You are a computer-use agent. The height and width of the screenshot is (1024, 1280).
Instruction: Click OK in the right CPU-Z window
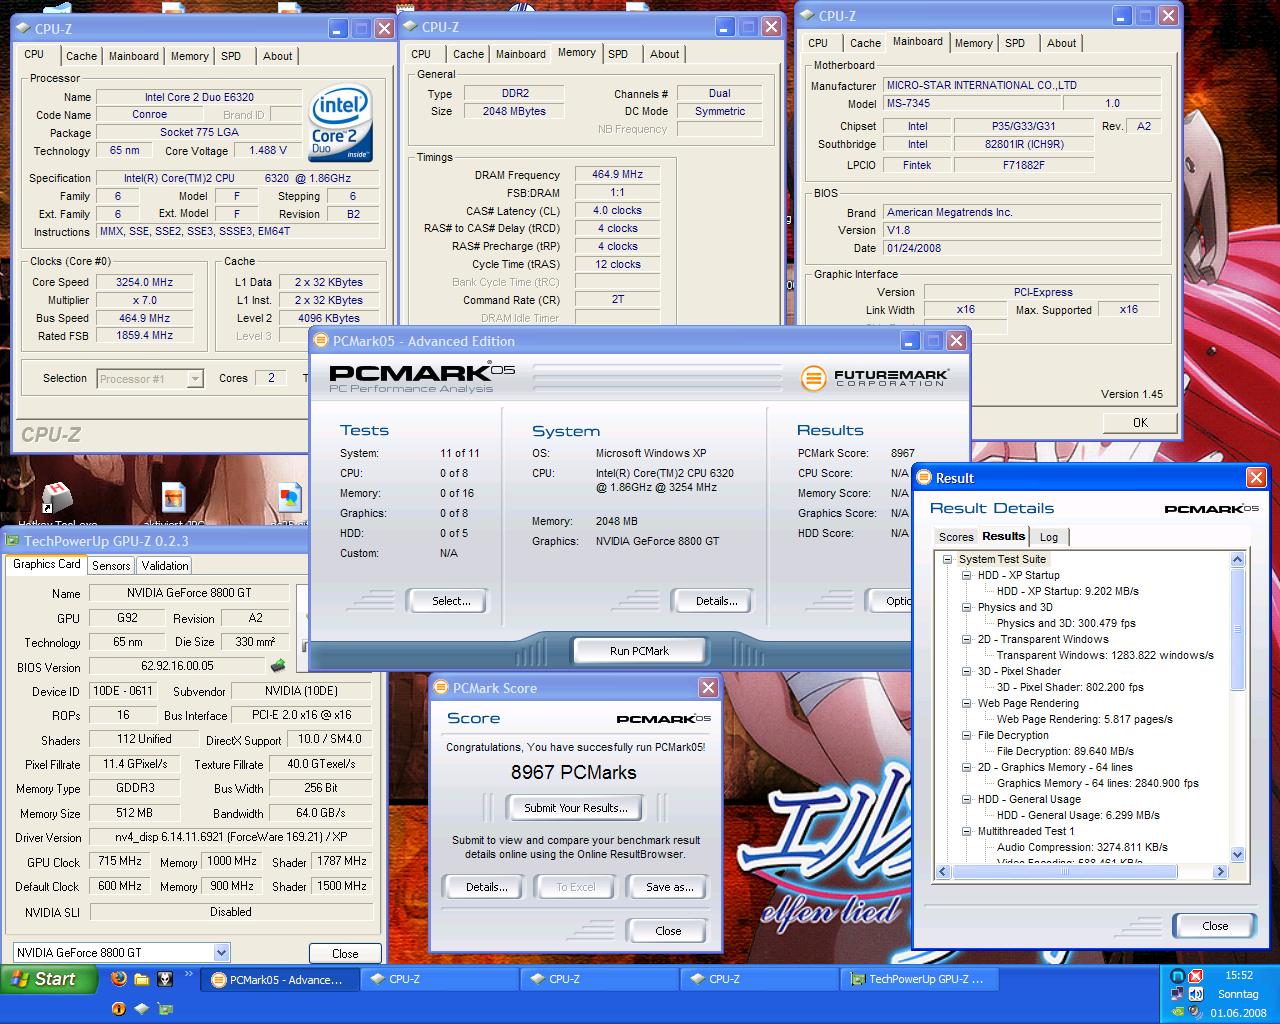point(1139,422)
